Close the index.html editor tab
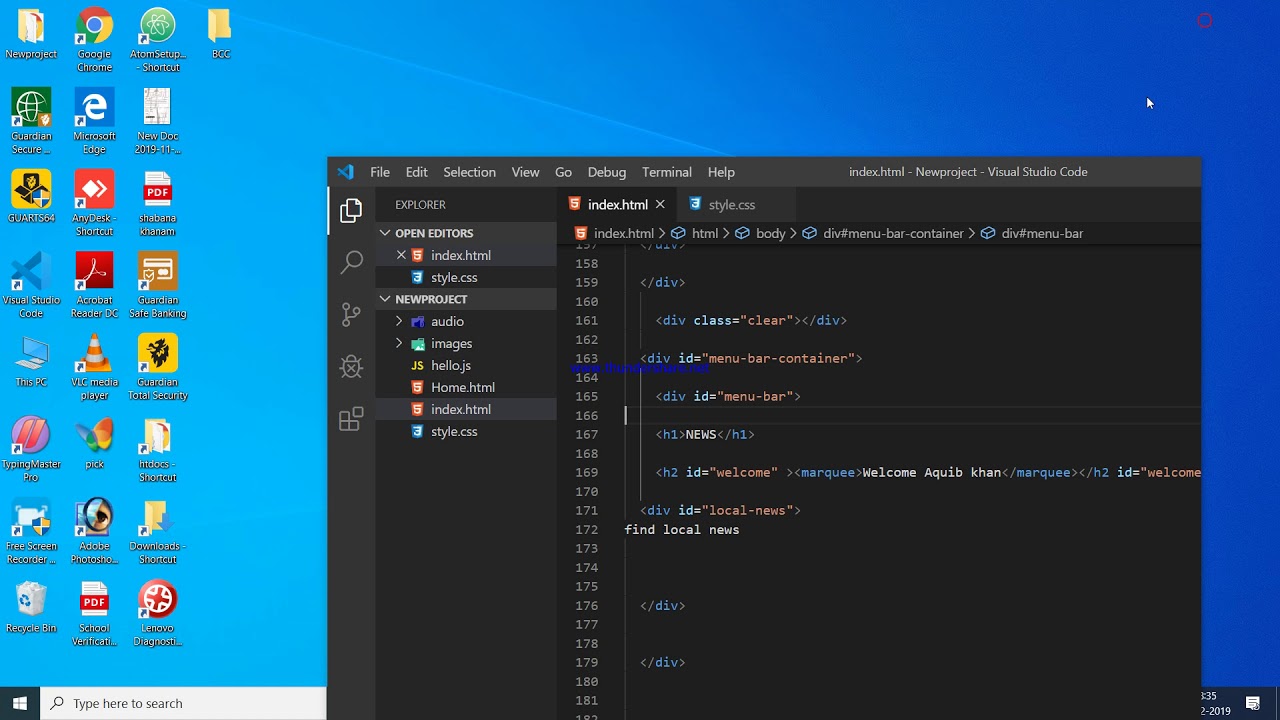 tap(660, 204)
